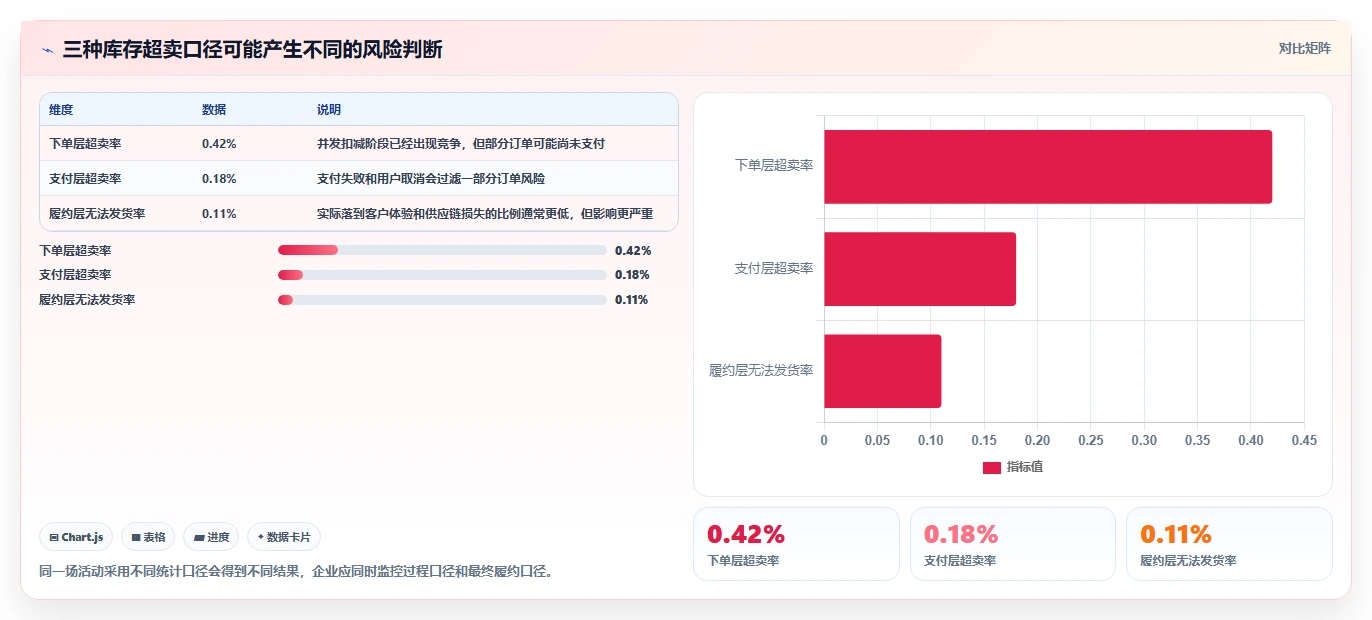Click the footer note starting 同一场活动
The height and width of the screenshot is (620, 1372).
(296, 573)
